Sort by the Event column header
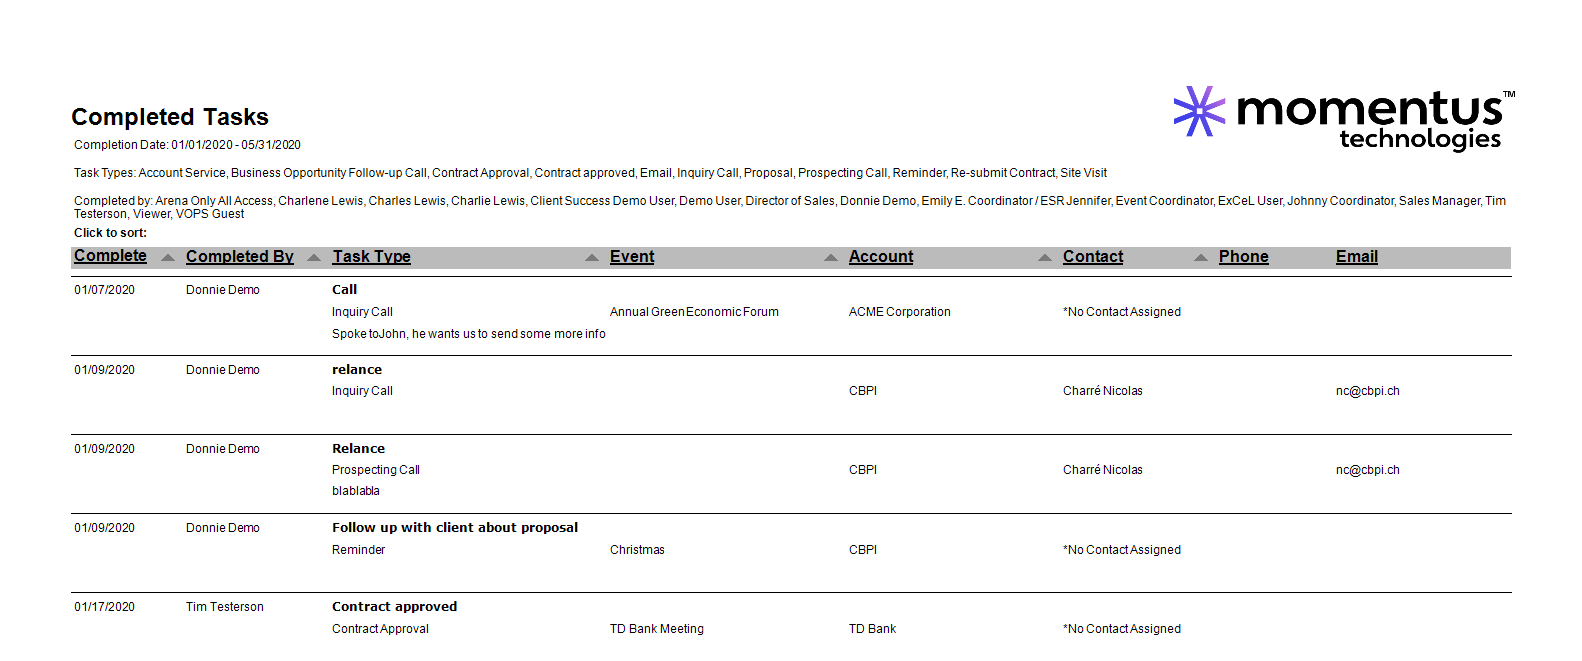1582x661 pixels. (x=632, y=257)
